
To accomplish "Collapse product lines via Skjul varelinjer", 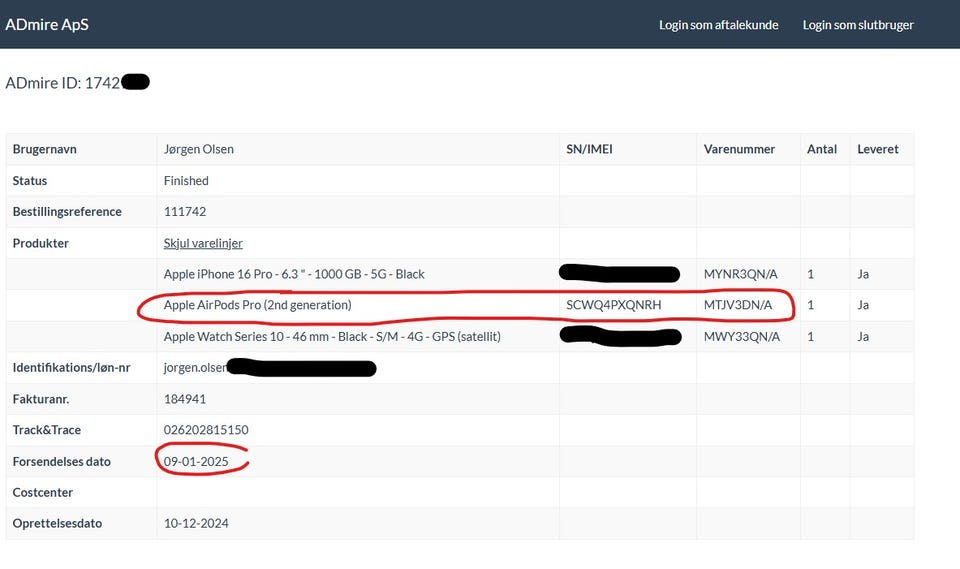I will tap(203, 243).
